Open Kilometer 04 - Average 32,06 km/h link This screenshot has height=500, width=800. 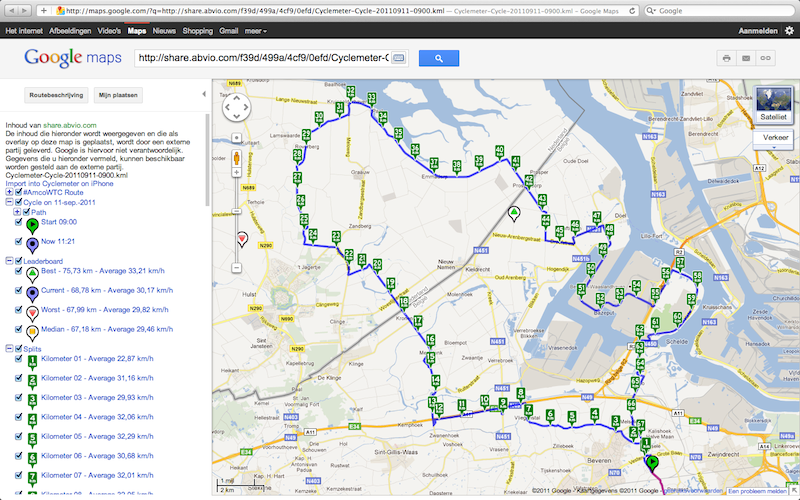tap(97, 417)
